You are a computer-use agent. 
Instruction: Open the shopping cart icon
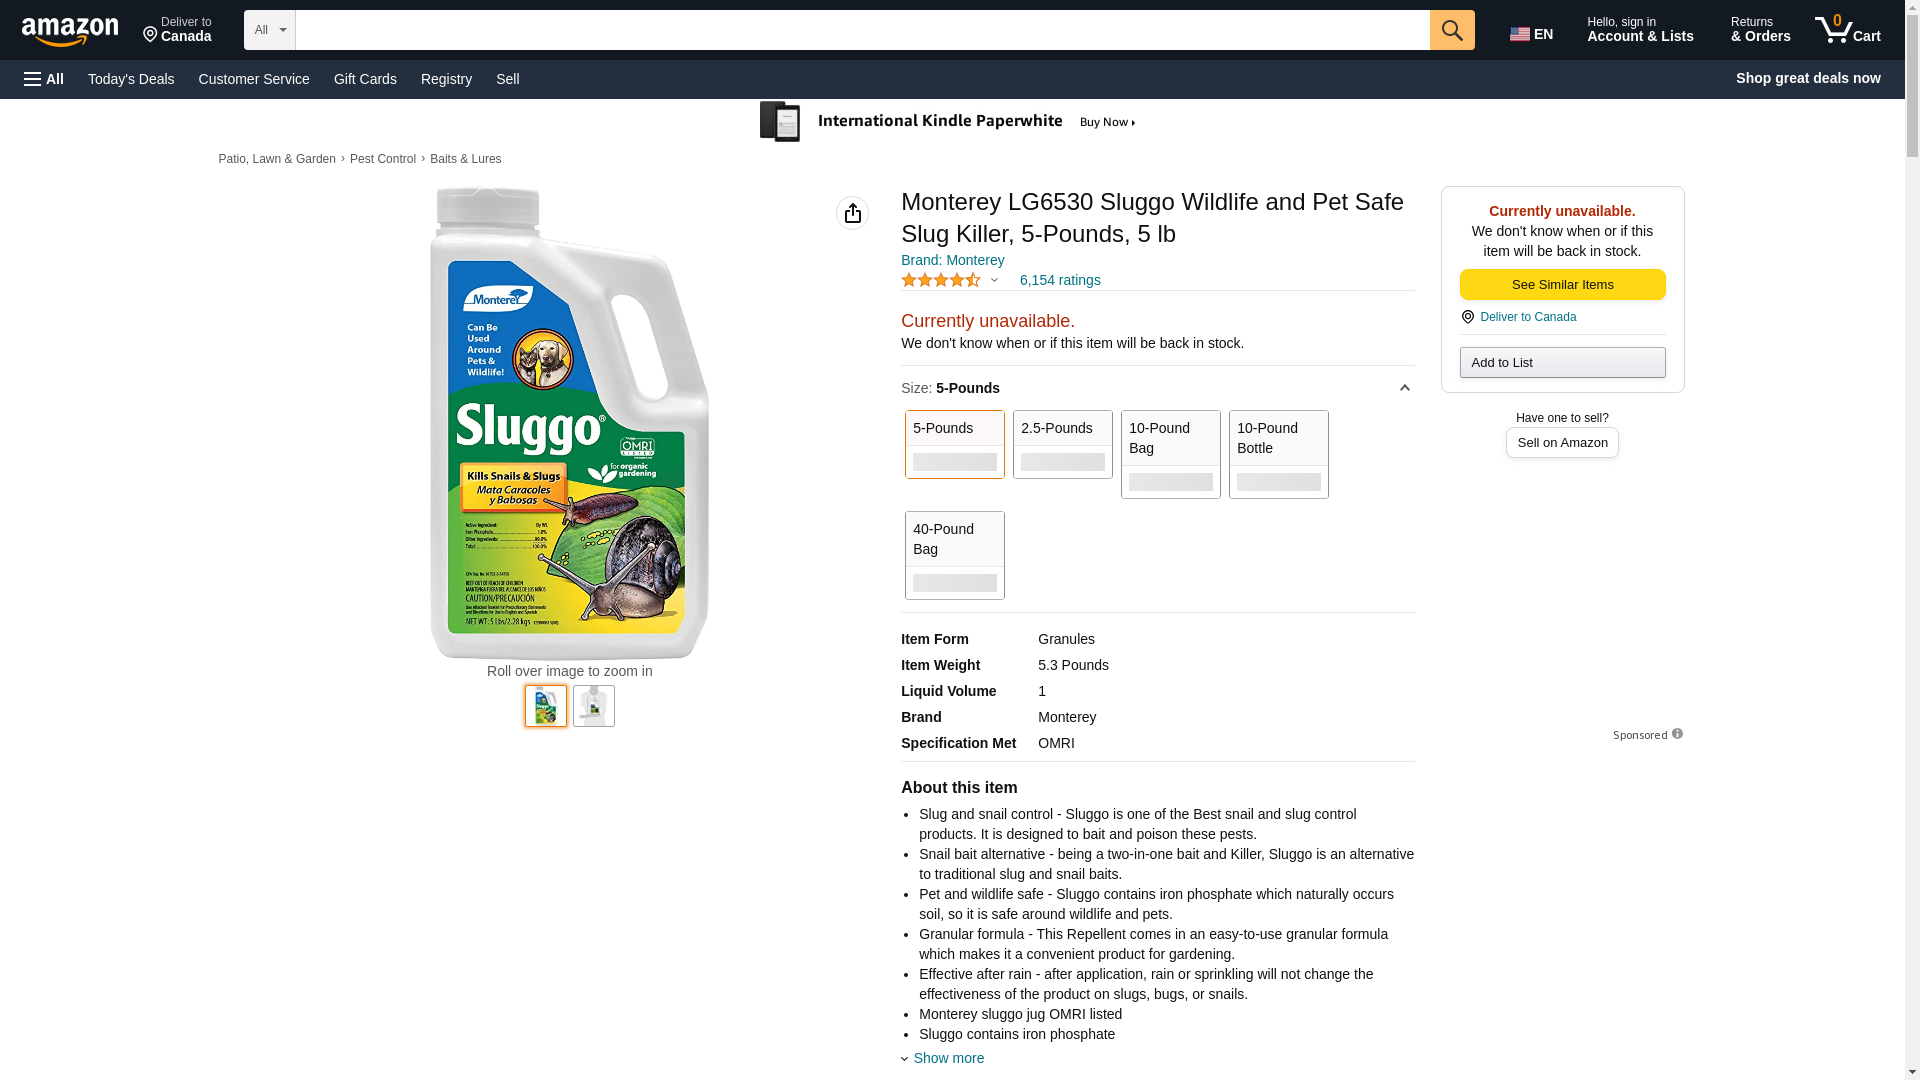point(1847,30)
